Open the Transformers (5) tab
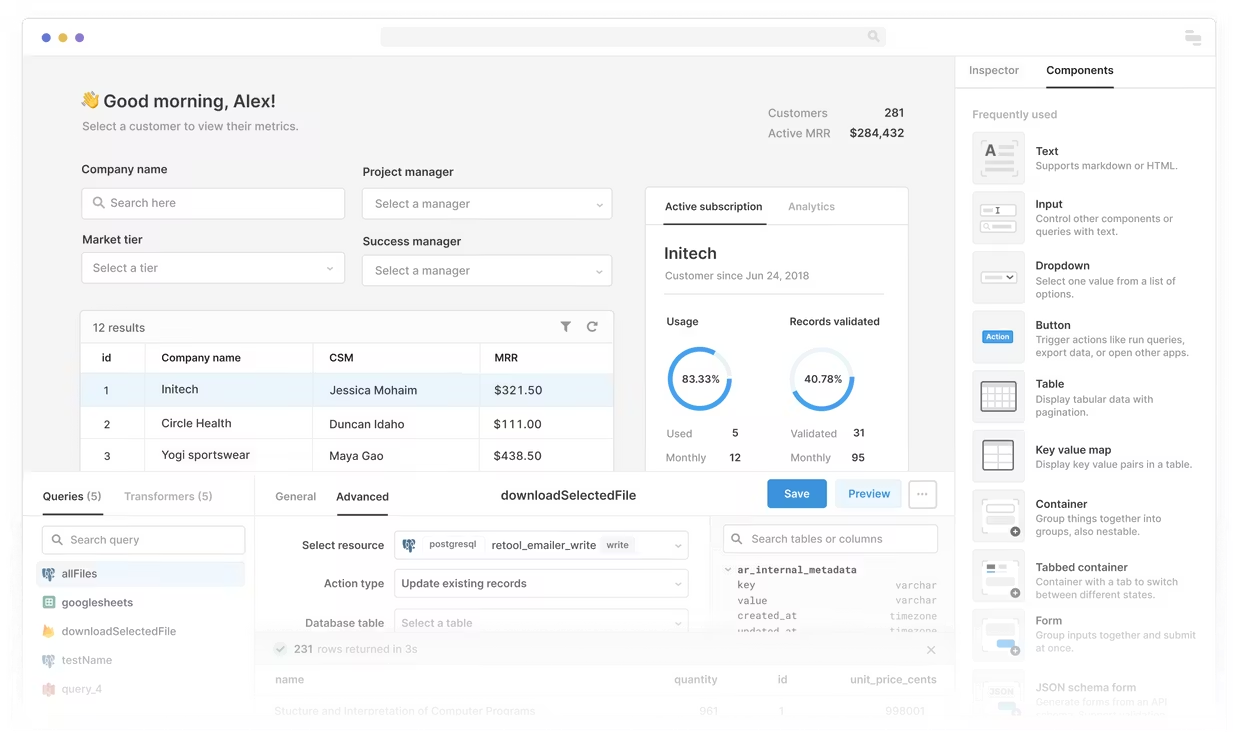This screenshot has height=742, width=1238. click(167, 496)
